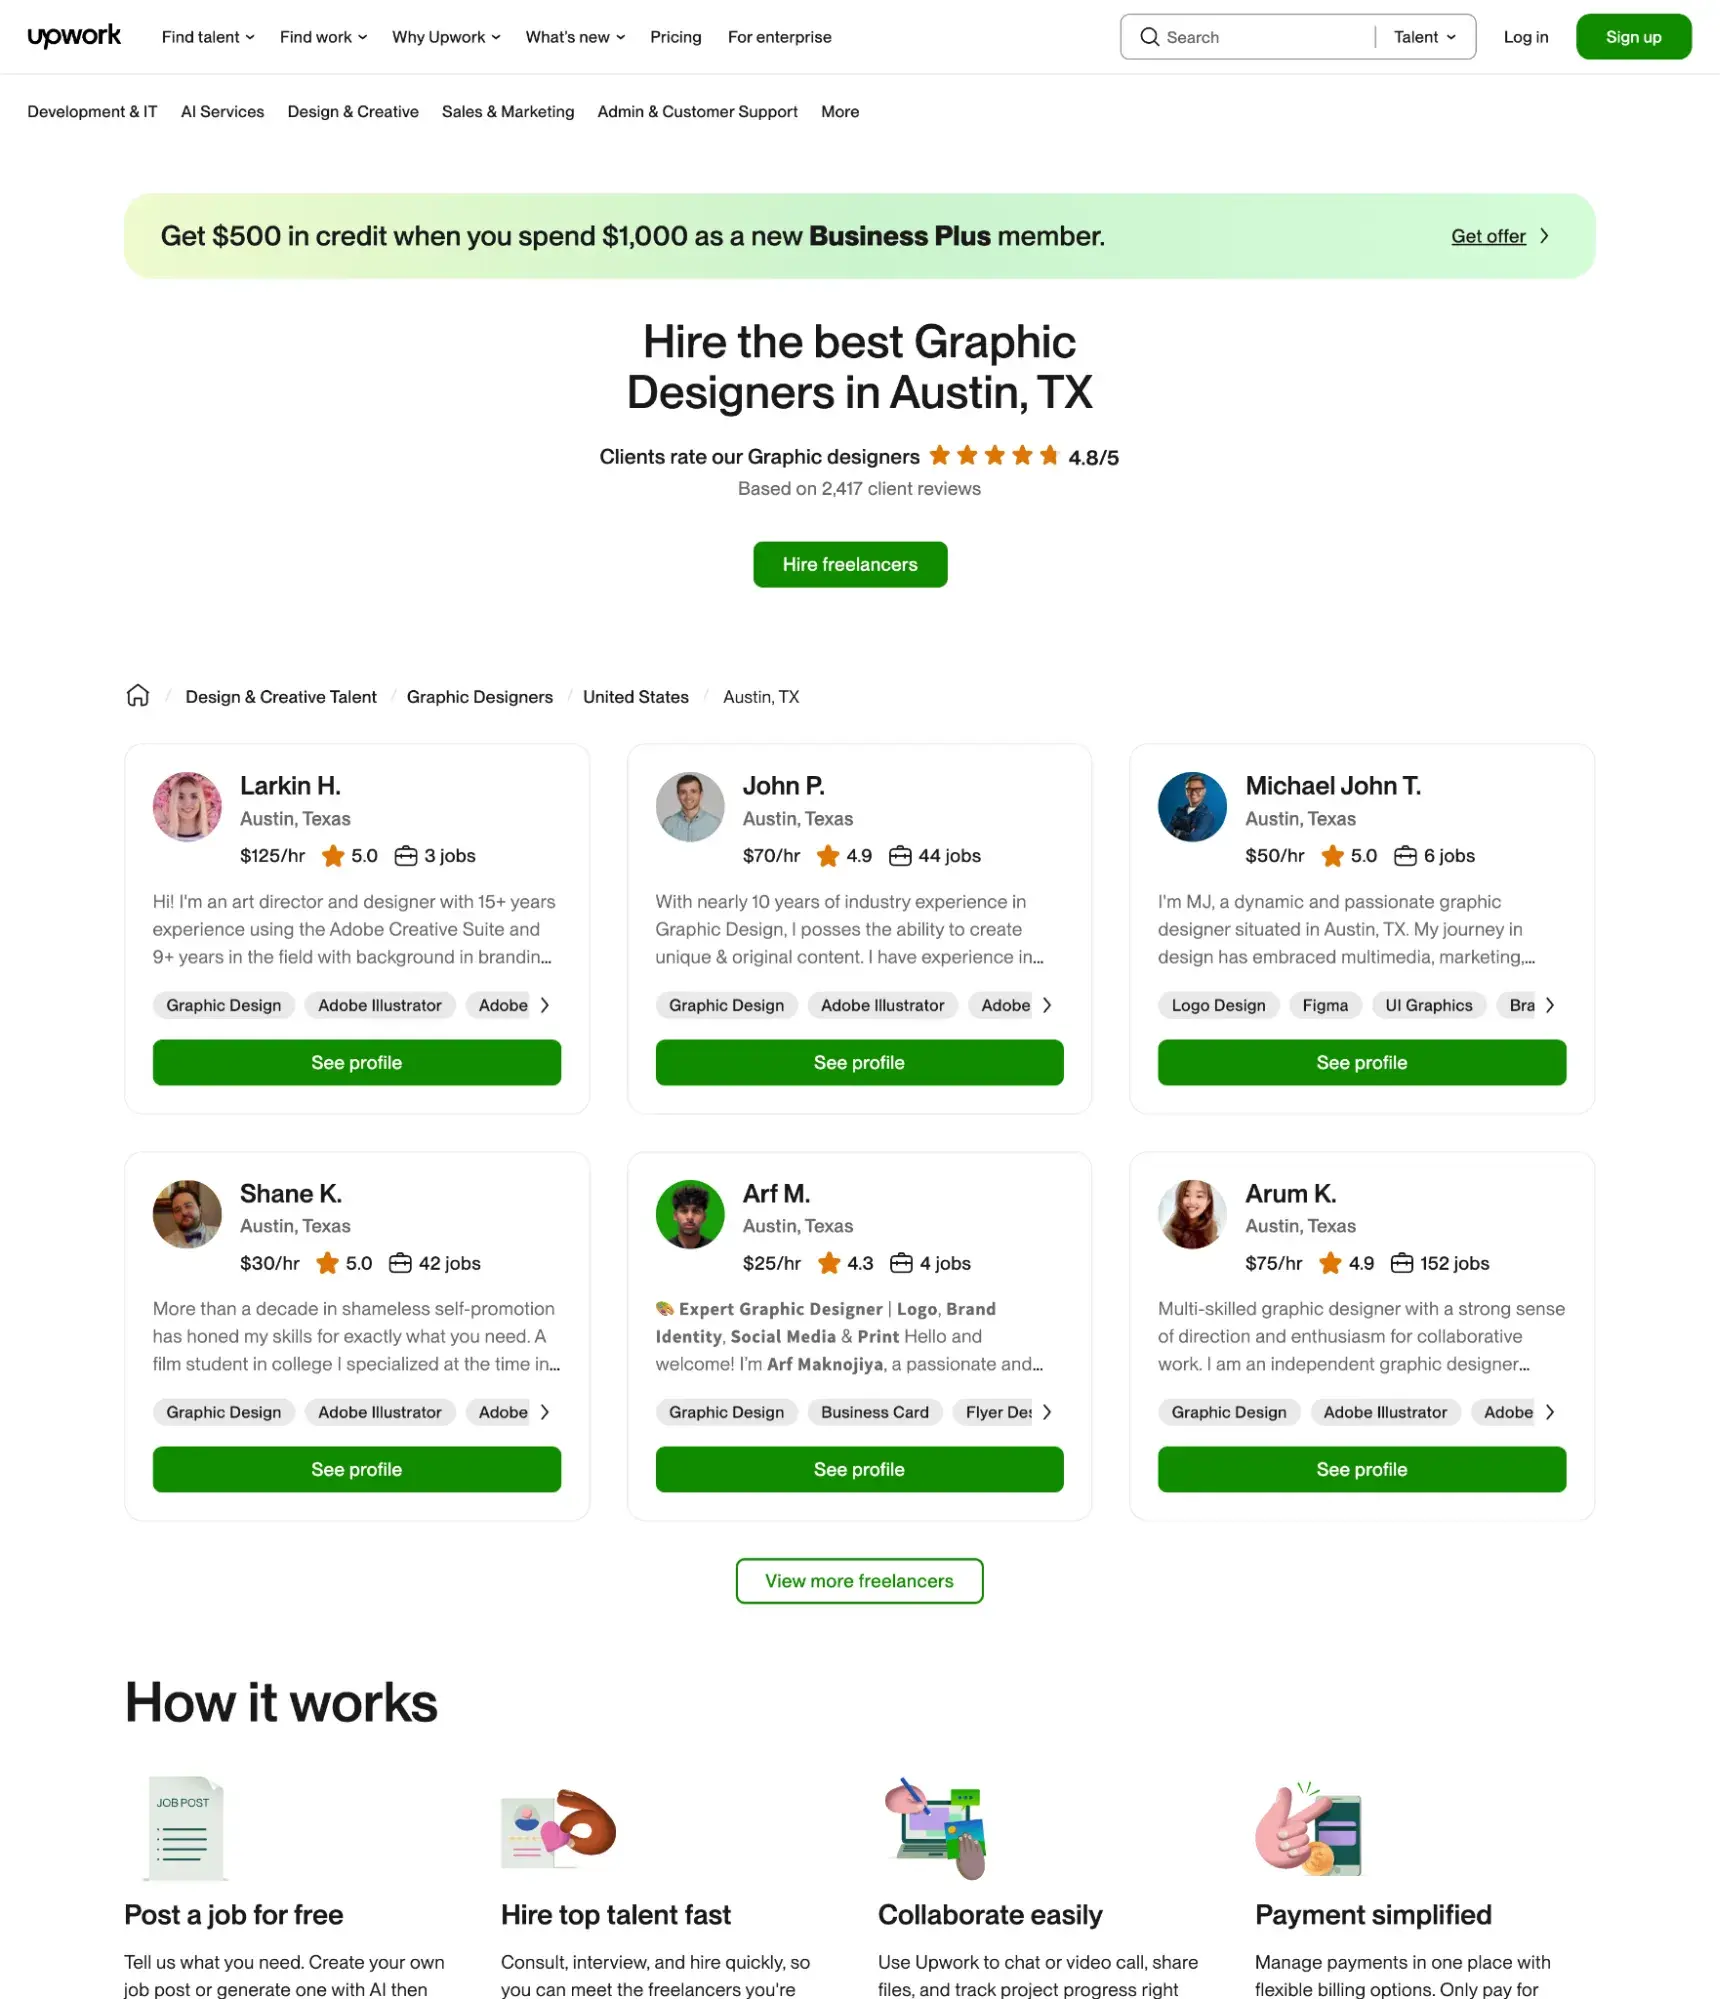Click View more freelancers

pyautogui.click(x=858, y=1581)
